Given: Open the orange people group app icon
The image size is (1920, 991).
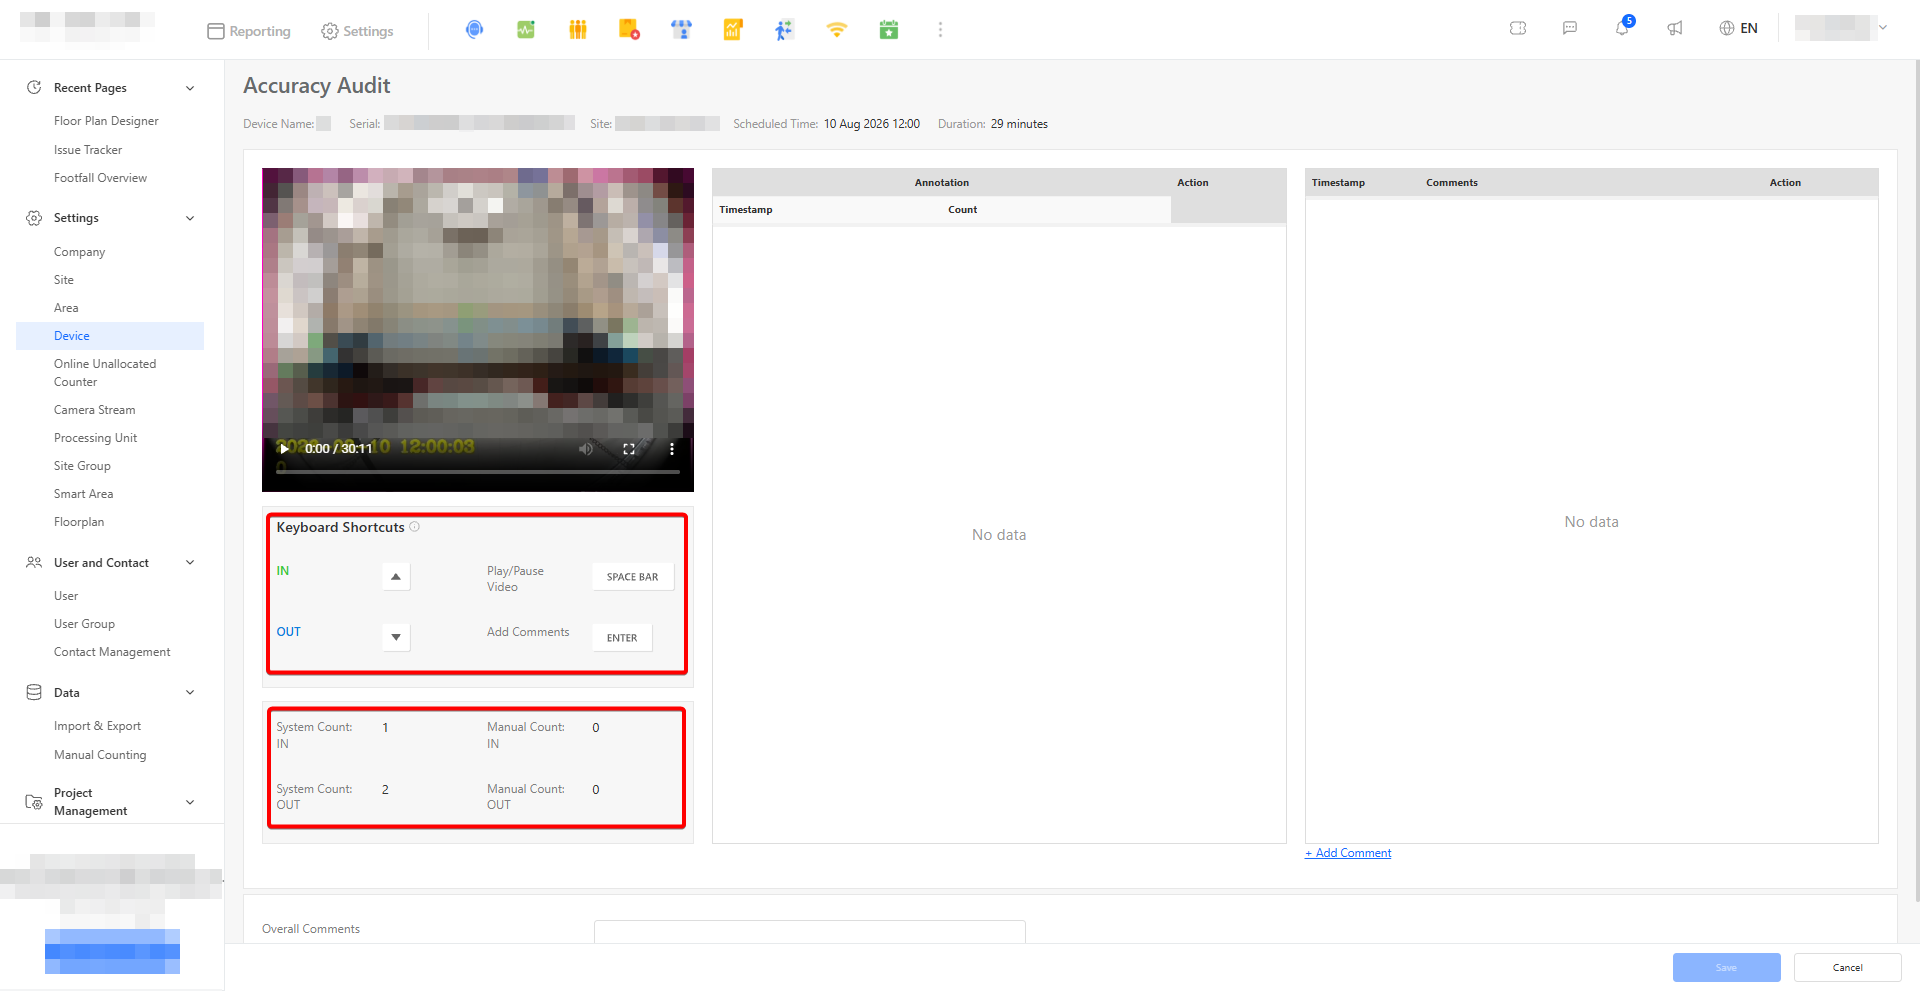Looking at the screenshot, I should click(x=578, y=30).
